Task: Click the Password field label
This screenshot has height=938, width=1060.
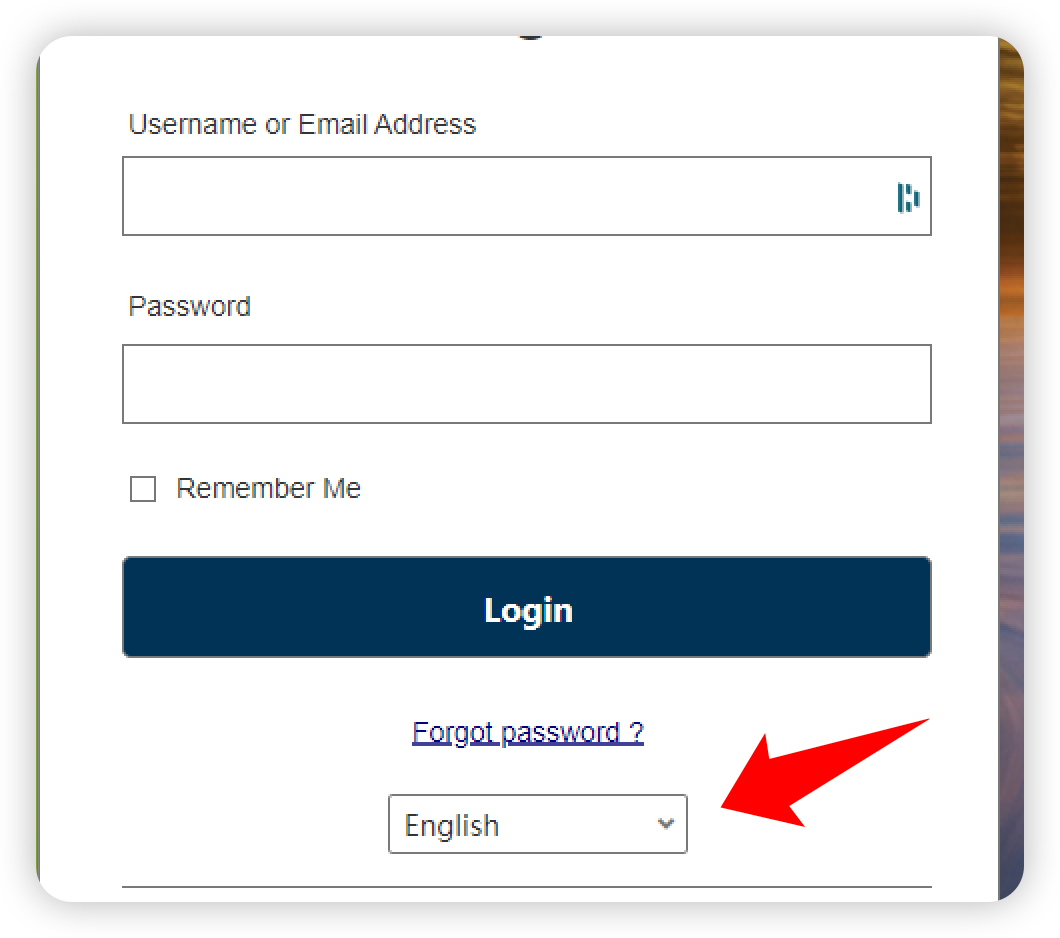Action: tap(190, 306)
